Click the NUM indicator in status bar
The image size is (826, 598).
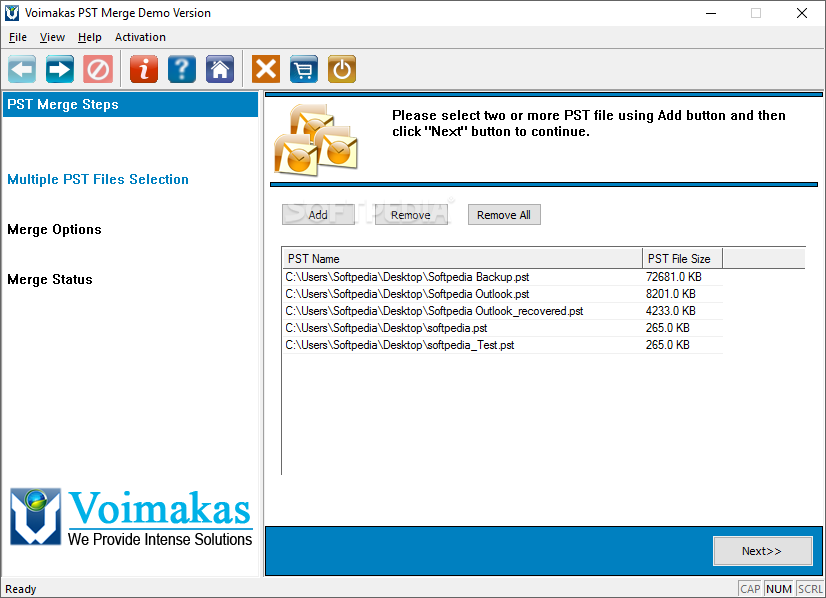click(779, 589)
